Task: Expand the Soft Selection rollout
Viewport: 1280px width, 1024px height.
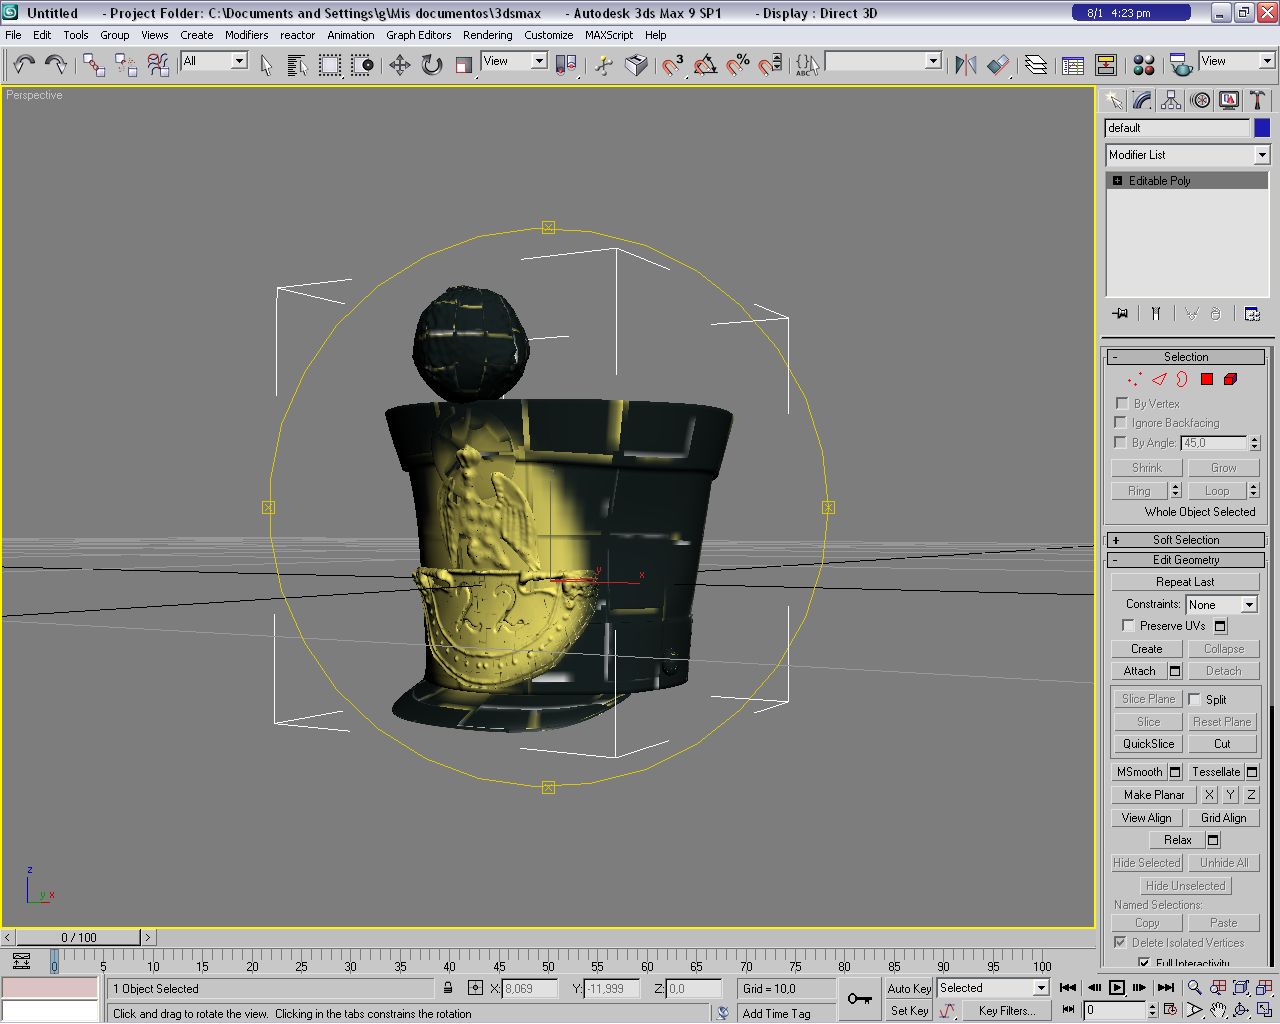Action: 1185,540
